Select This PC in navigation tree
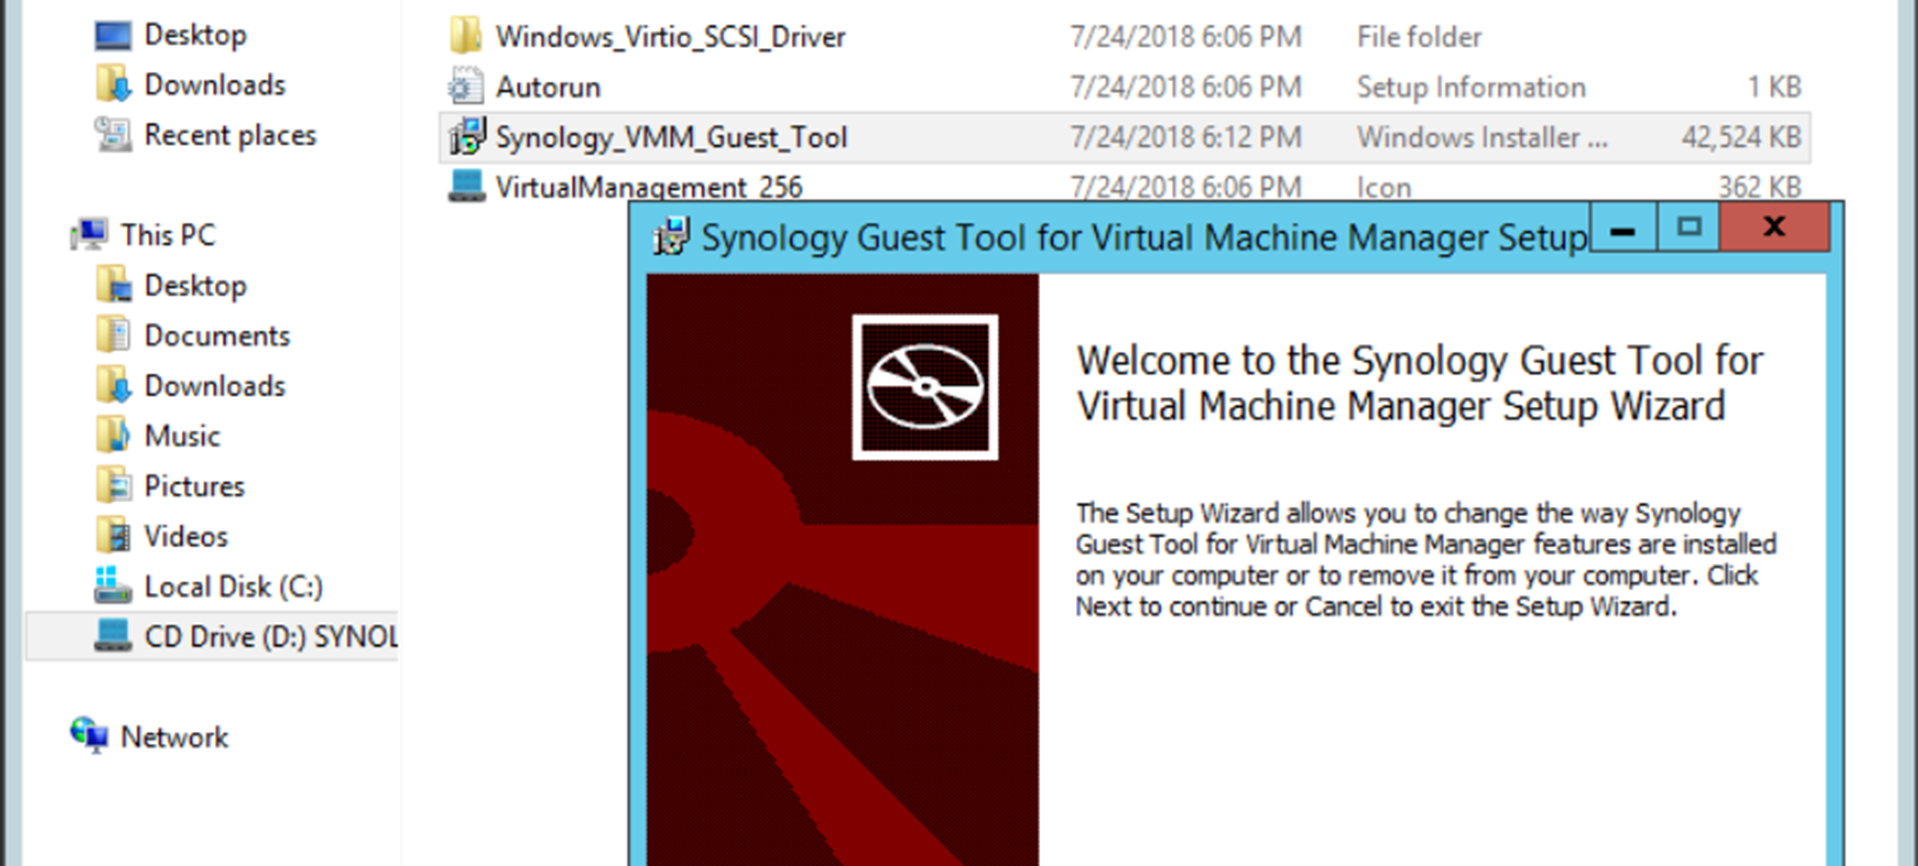 click(167, 235)
